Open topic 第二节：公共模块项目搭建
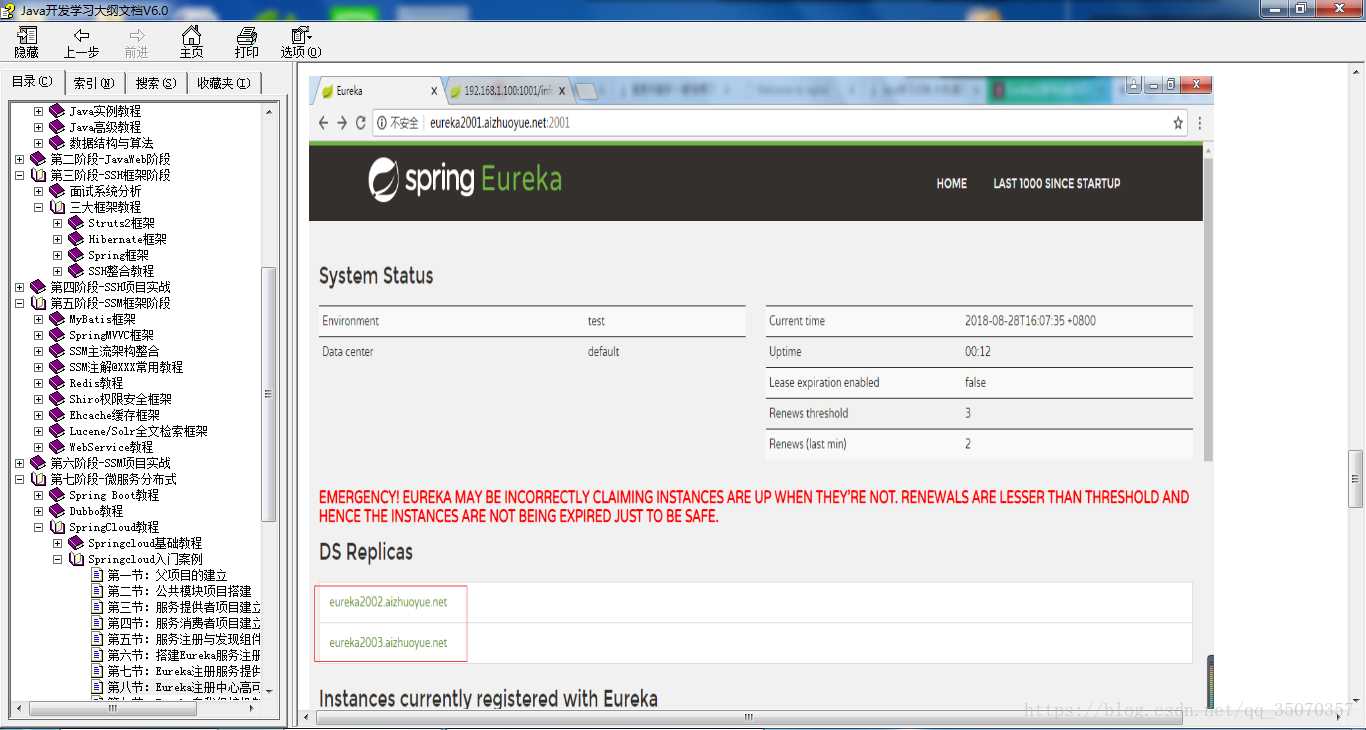The height and width of the screenshot is (730, 1366). coord(180,591)
